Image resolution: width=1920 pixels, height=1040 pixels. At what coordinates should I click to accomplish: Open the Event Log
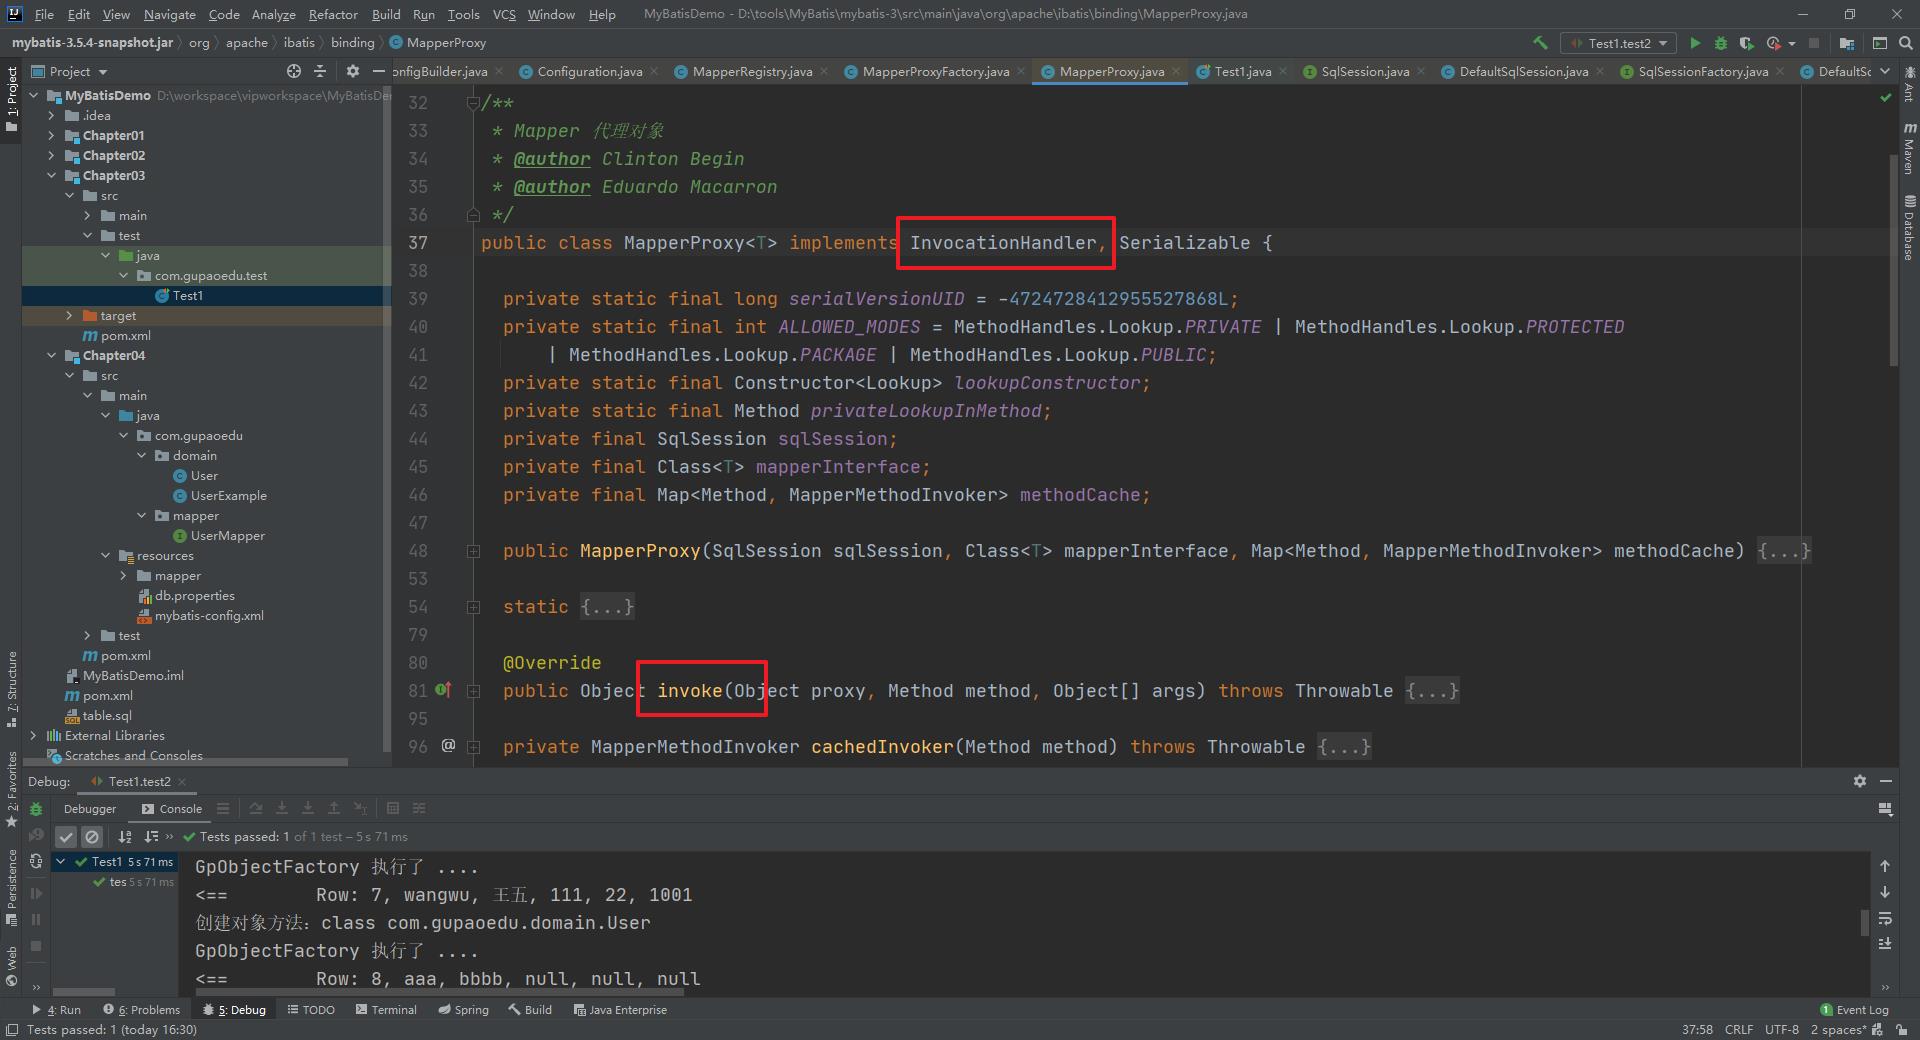pos(1854,1010)
